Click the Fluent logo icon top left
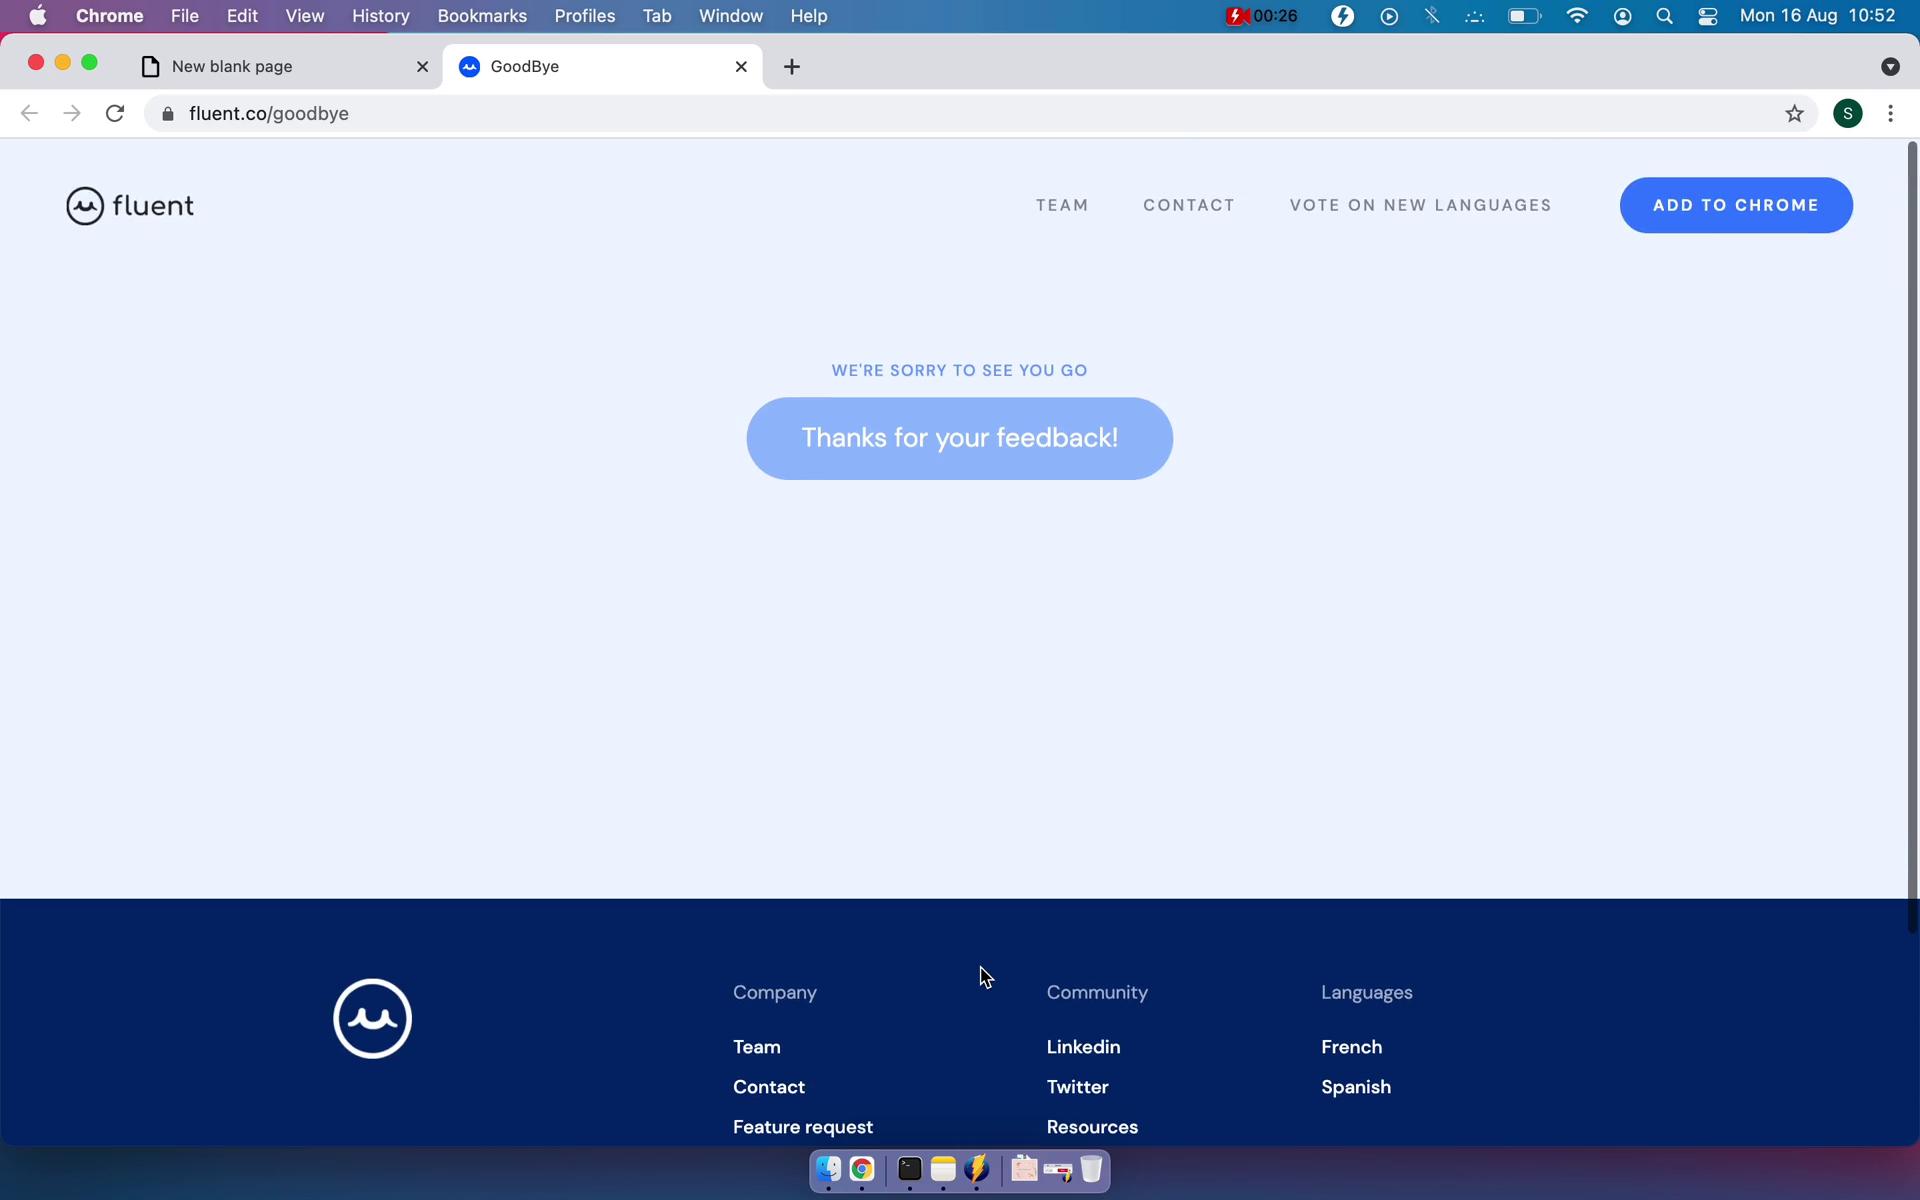The height and width of the screenshot is (1200, 1920). (x=84, y=205)
